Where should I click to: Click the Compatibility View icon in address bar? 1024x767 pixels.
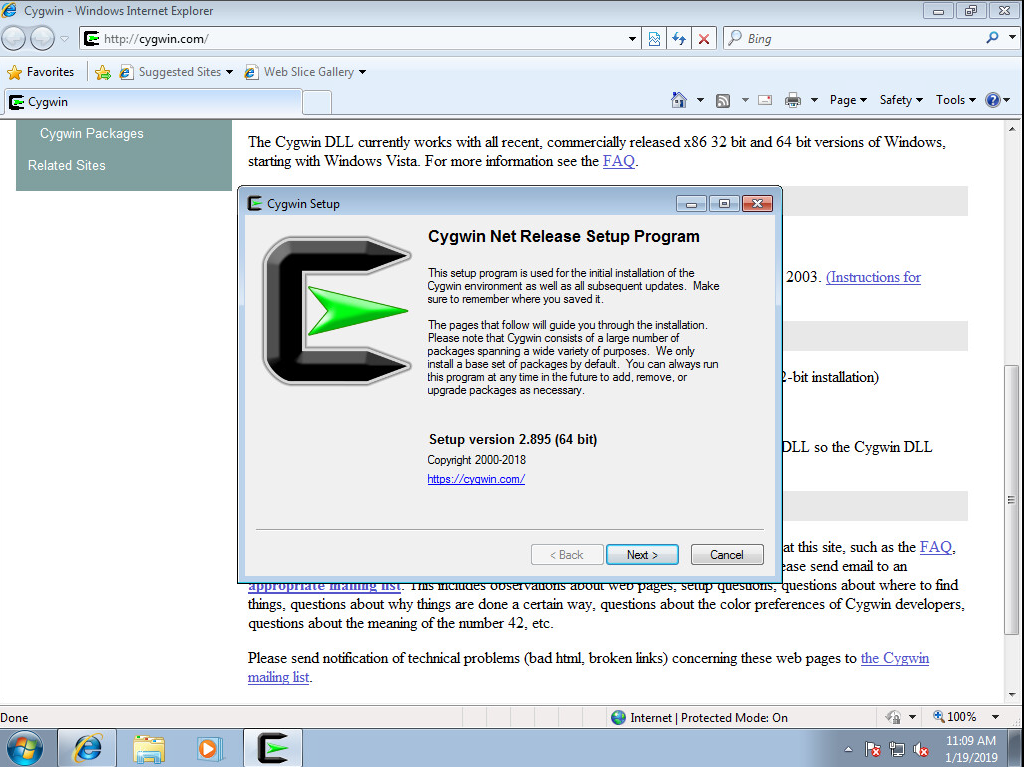coord(654,39)
